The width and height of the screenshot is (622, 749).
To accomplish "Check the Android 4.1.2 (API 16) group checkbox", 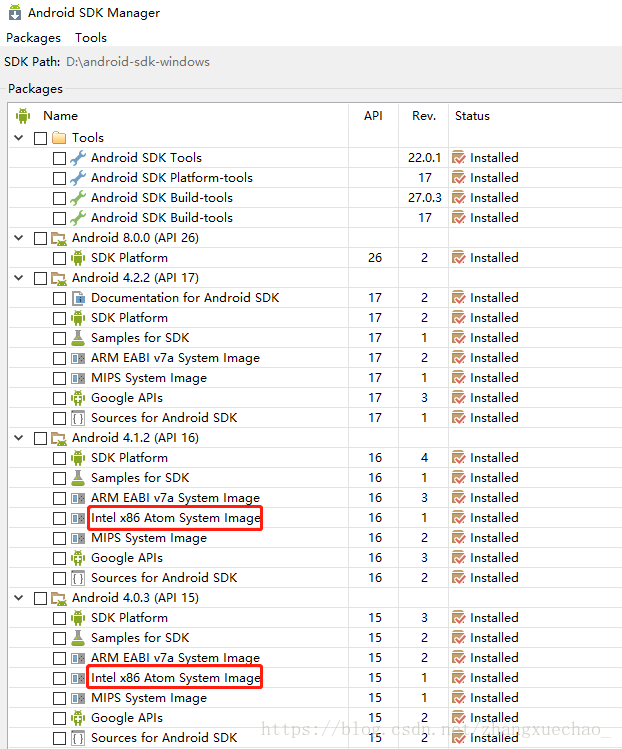I will point(41,439).
